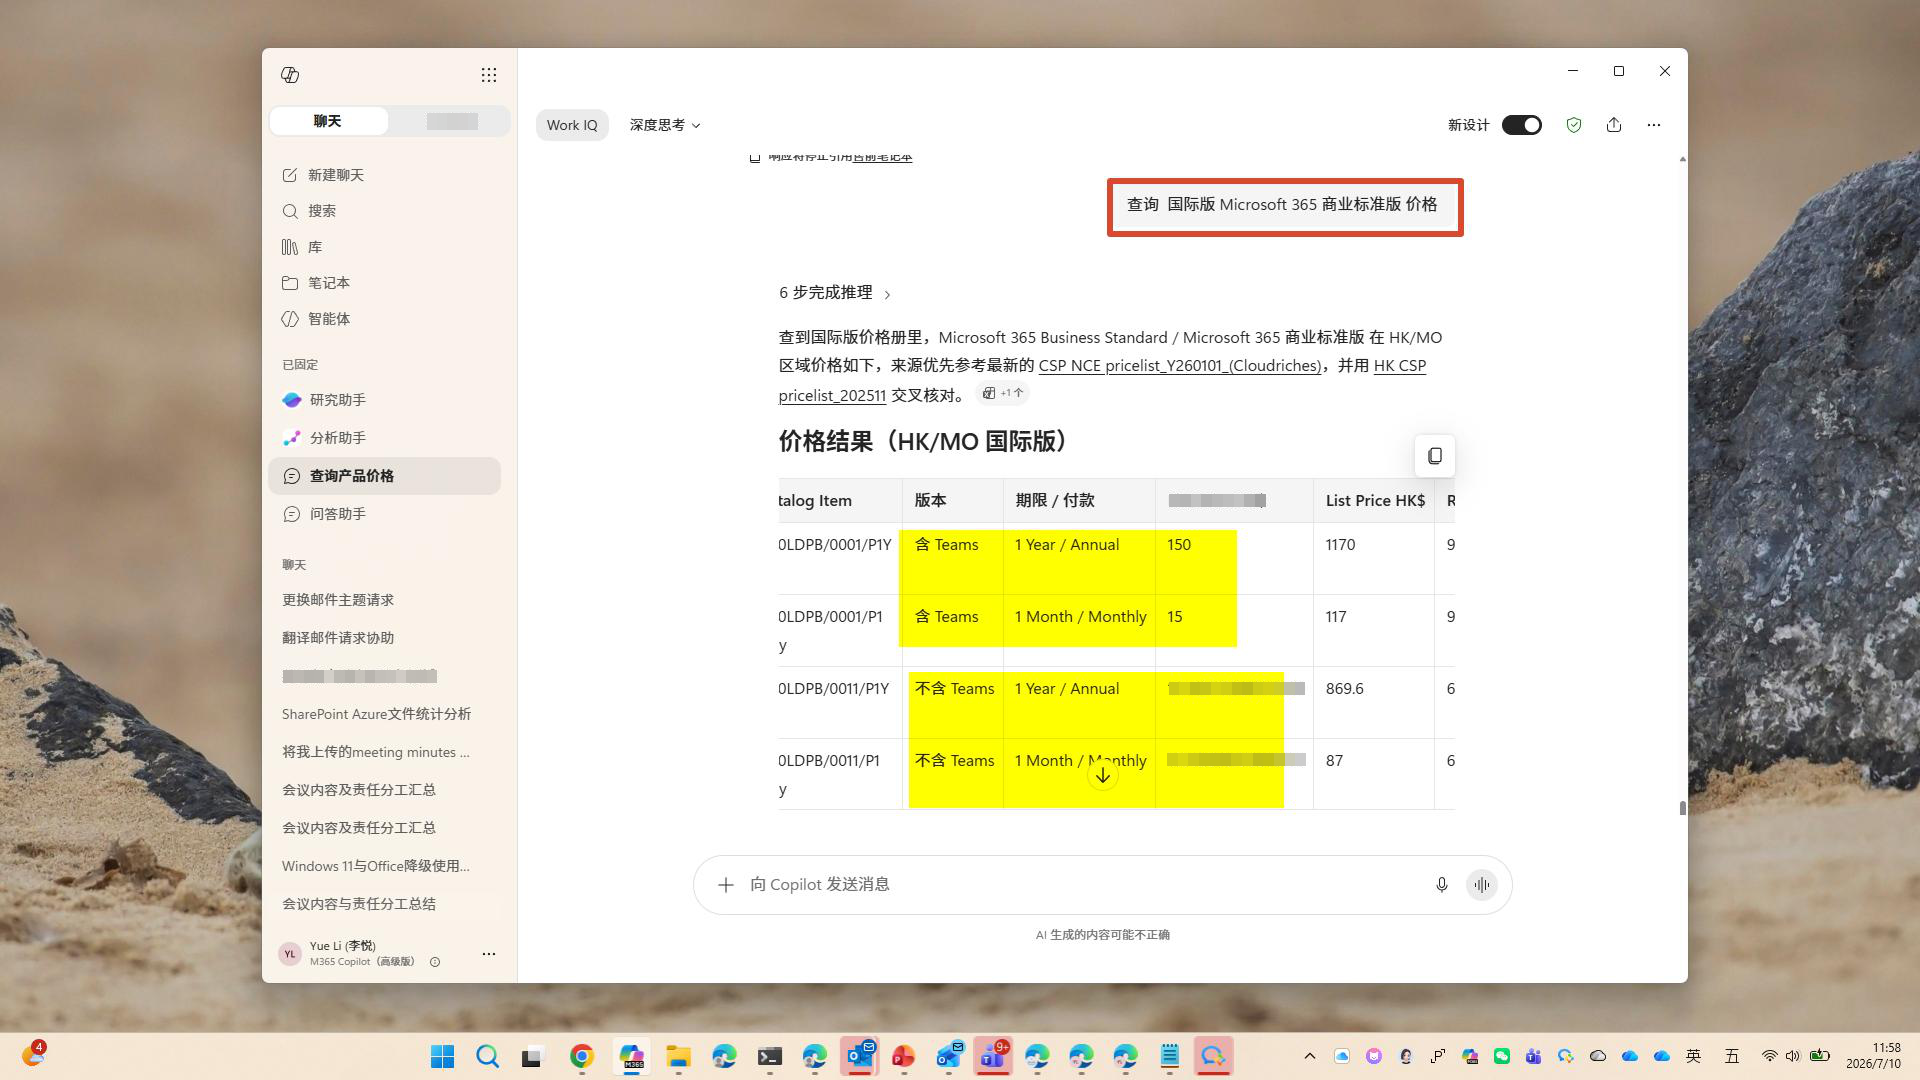Click the plus icon in the message box
Viewport: 1920px width, 1080px height.
(726, 885)
